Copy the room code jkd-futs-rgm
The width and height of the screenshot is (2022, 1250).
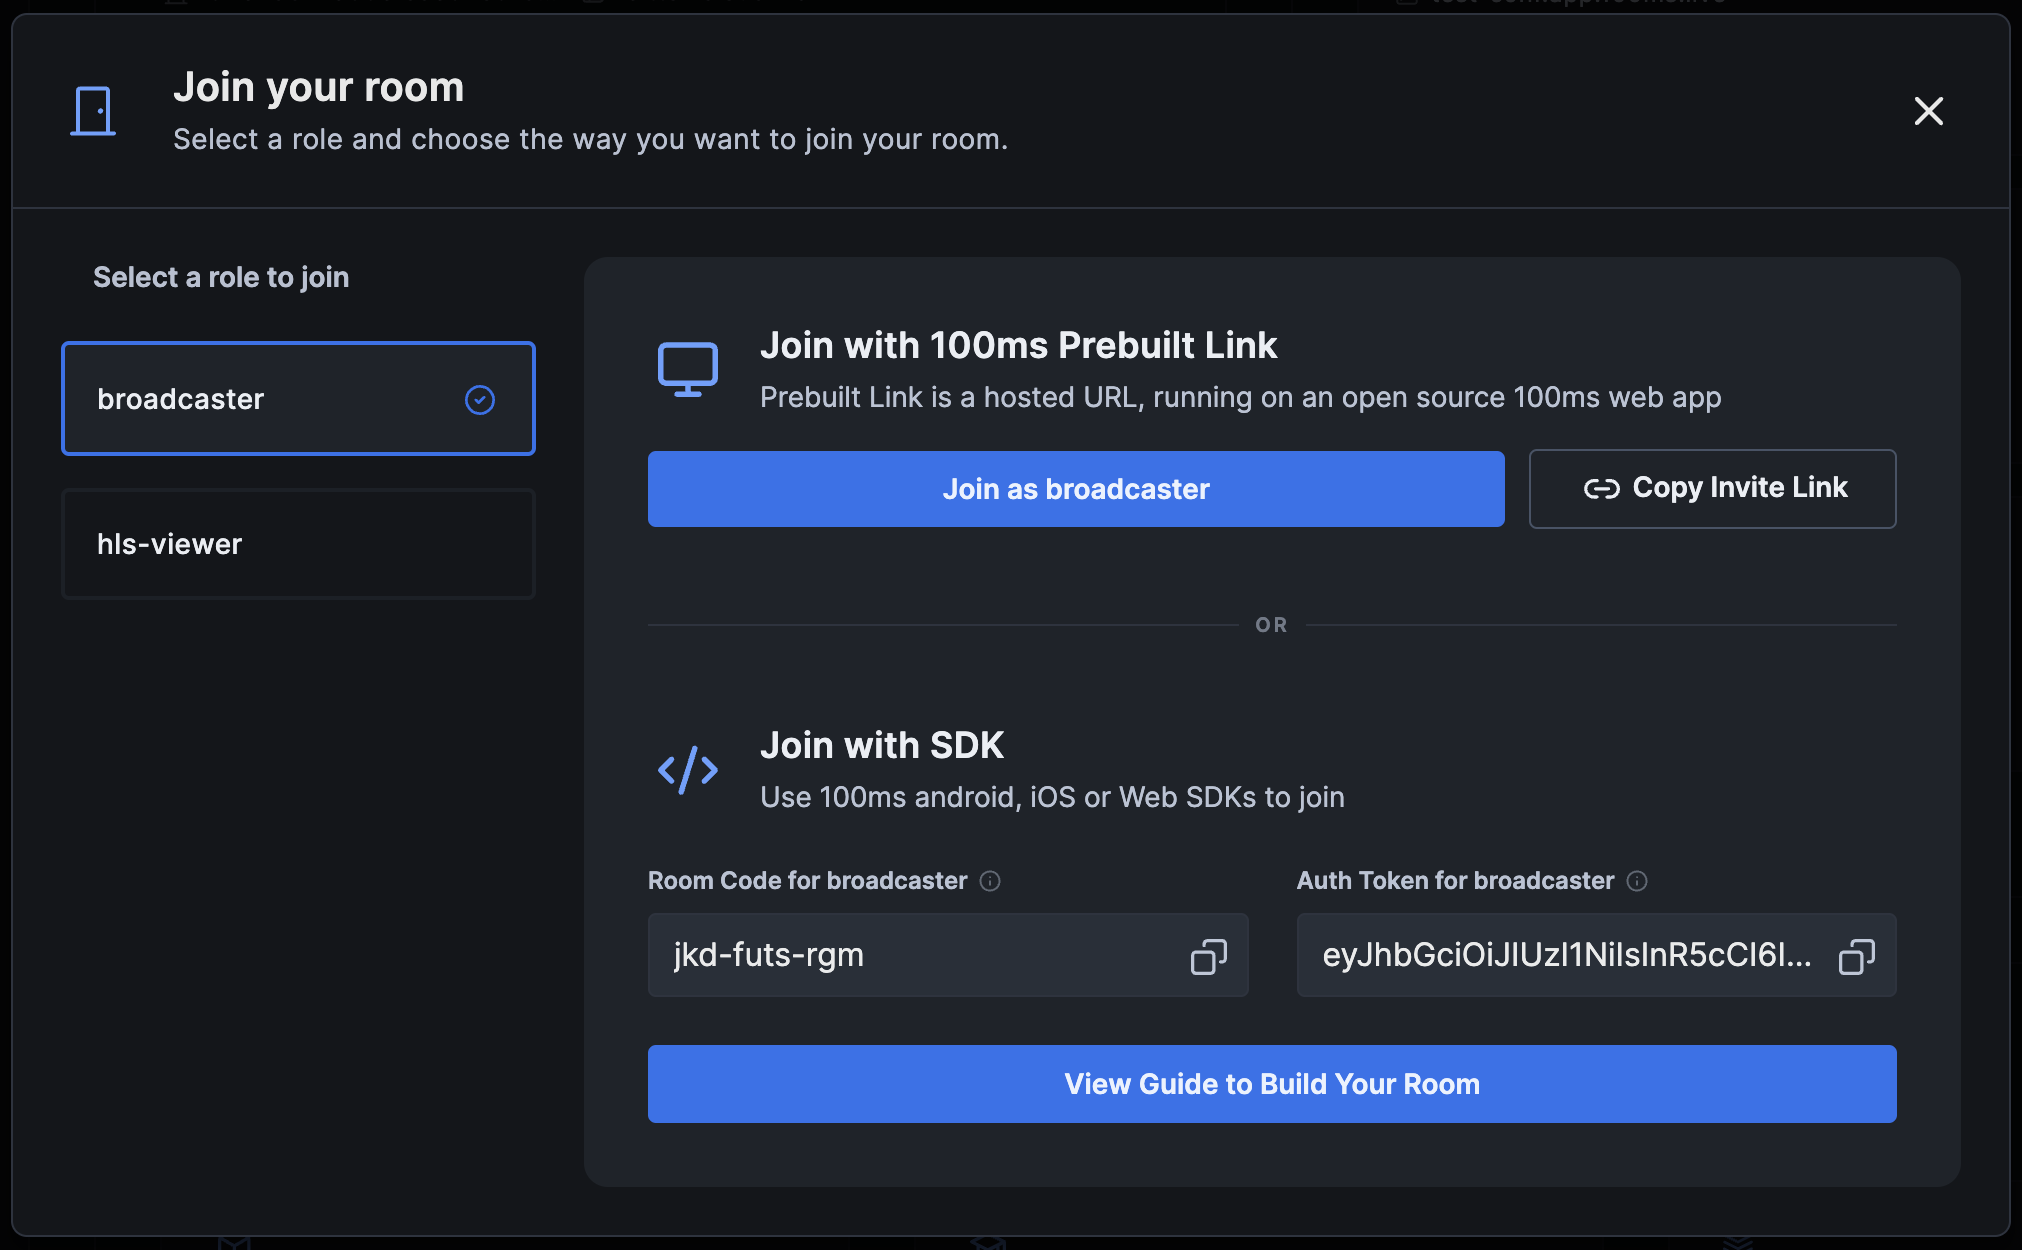click(x=1208, y=956)
